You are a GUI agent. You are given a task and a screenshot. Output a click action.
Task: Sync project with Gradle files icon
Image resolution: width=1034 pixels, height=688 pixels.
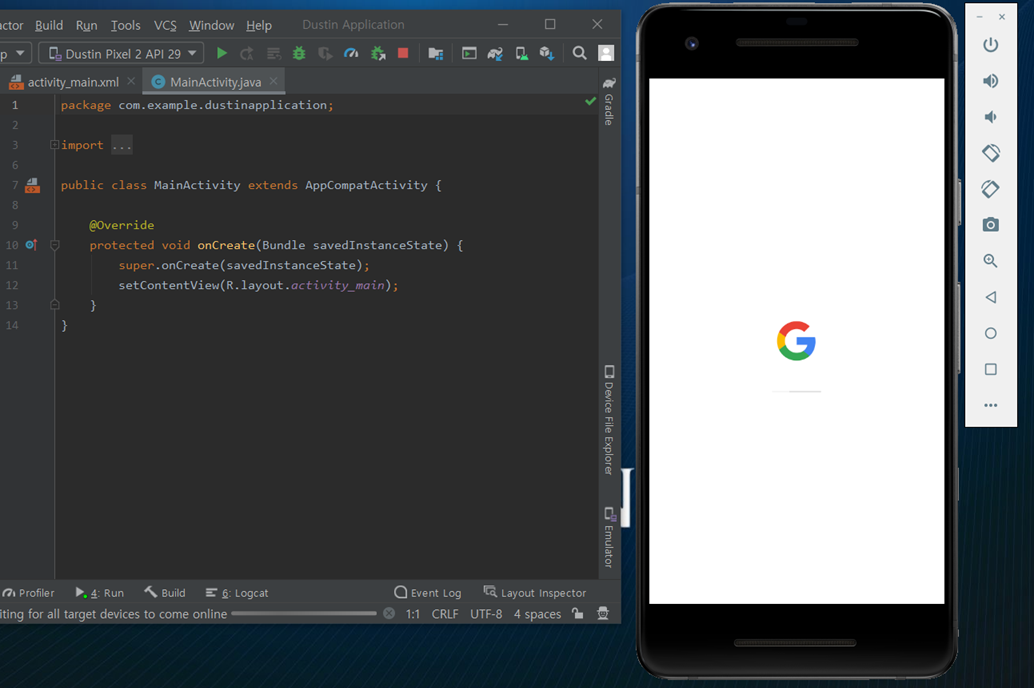(x=495, y=53)
